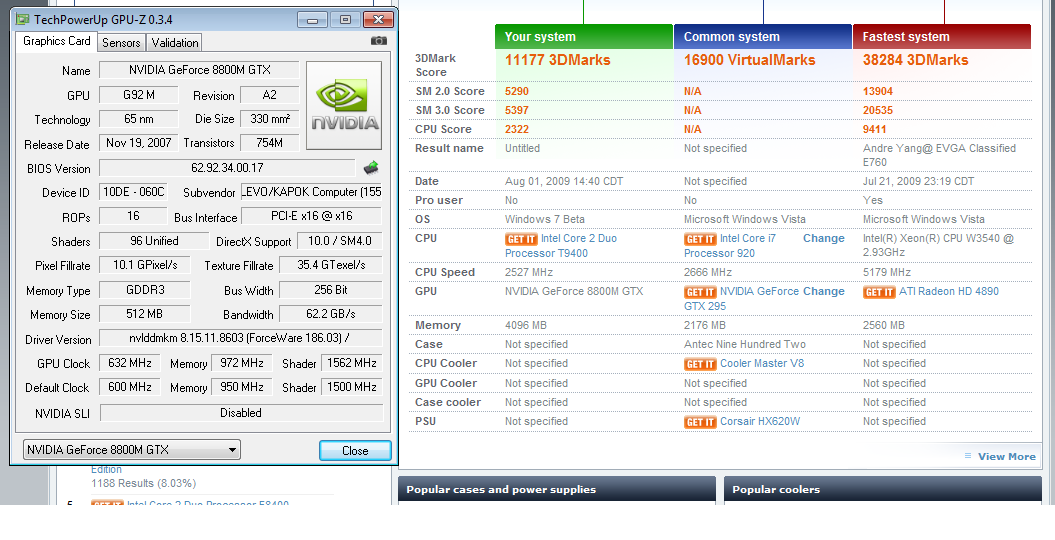Click GET IT badge beside Cooler Master V8
This screenshot has width=1055, height=540.
[x=700, y=364]
